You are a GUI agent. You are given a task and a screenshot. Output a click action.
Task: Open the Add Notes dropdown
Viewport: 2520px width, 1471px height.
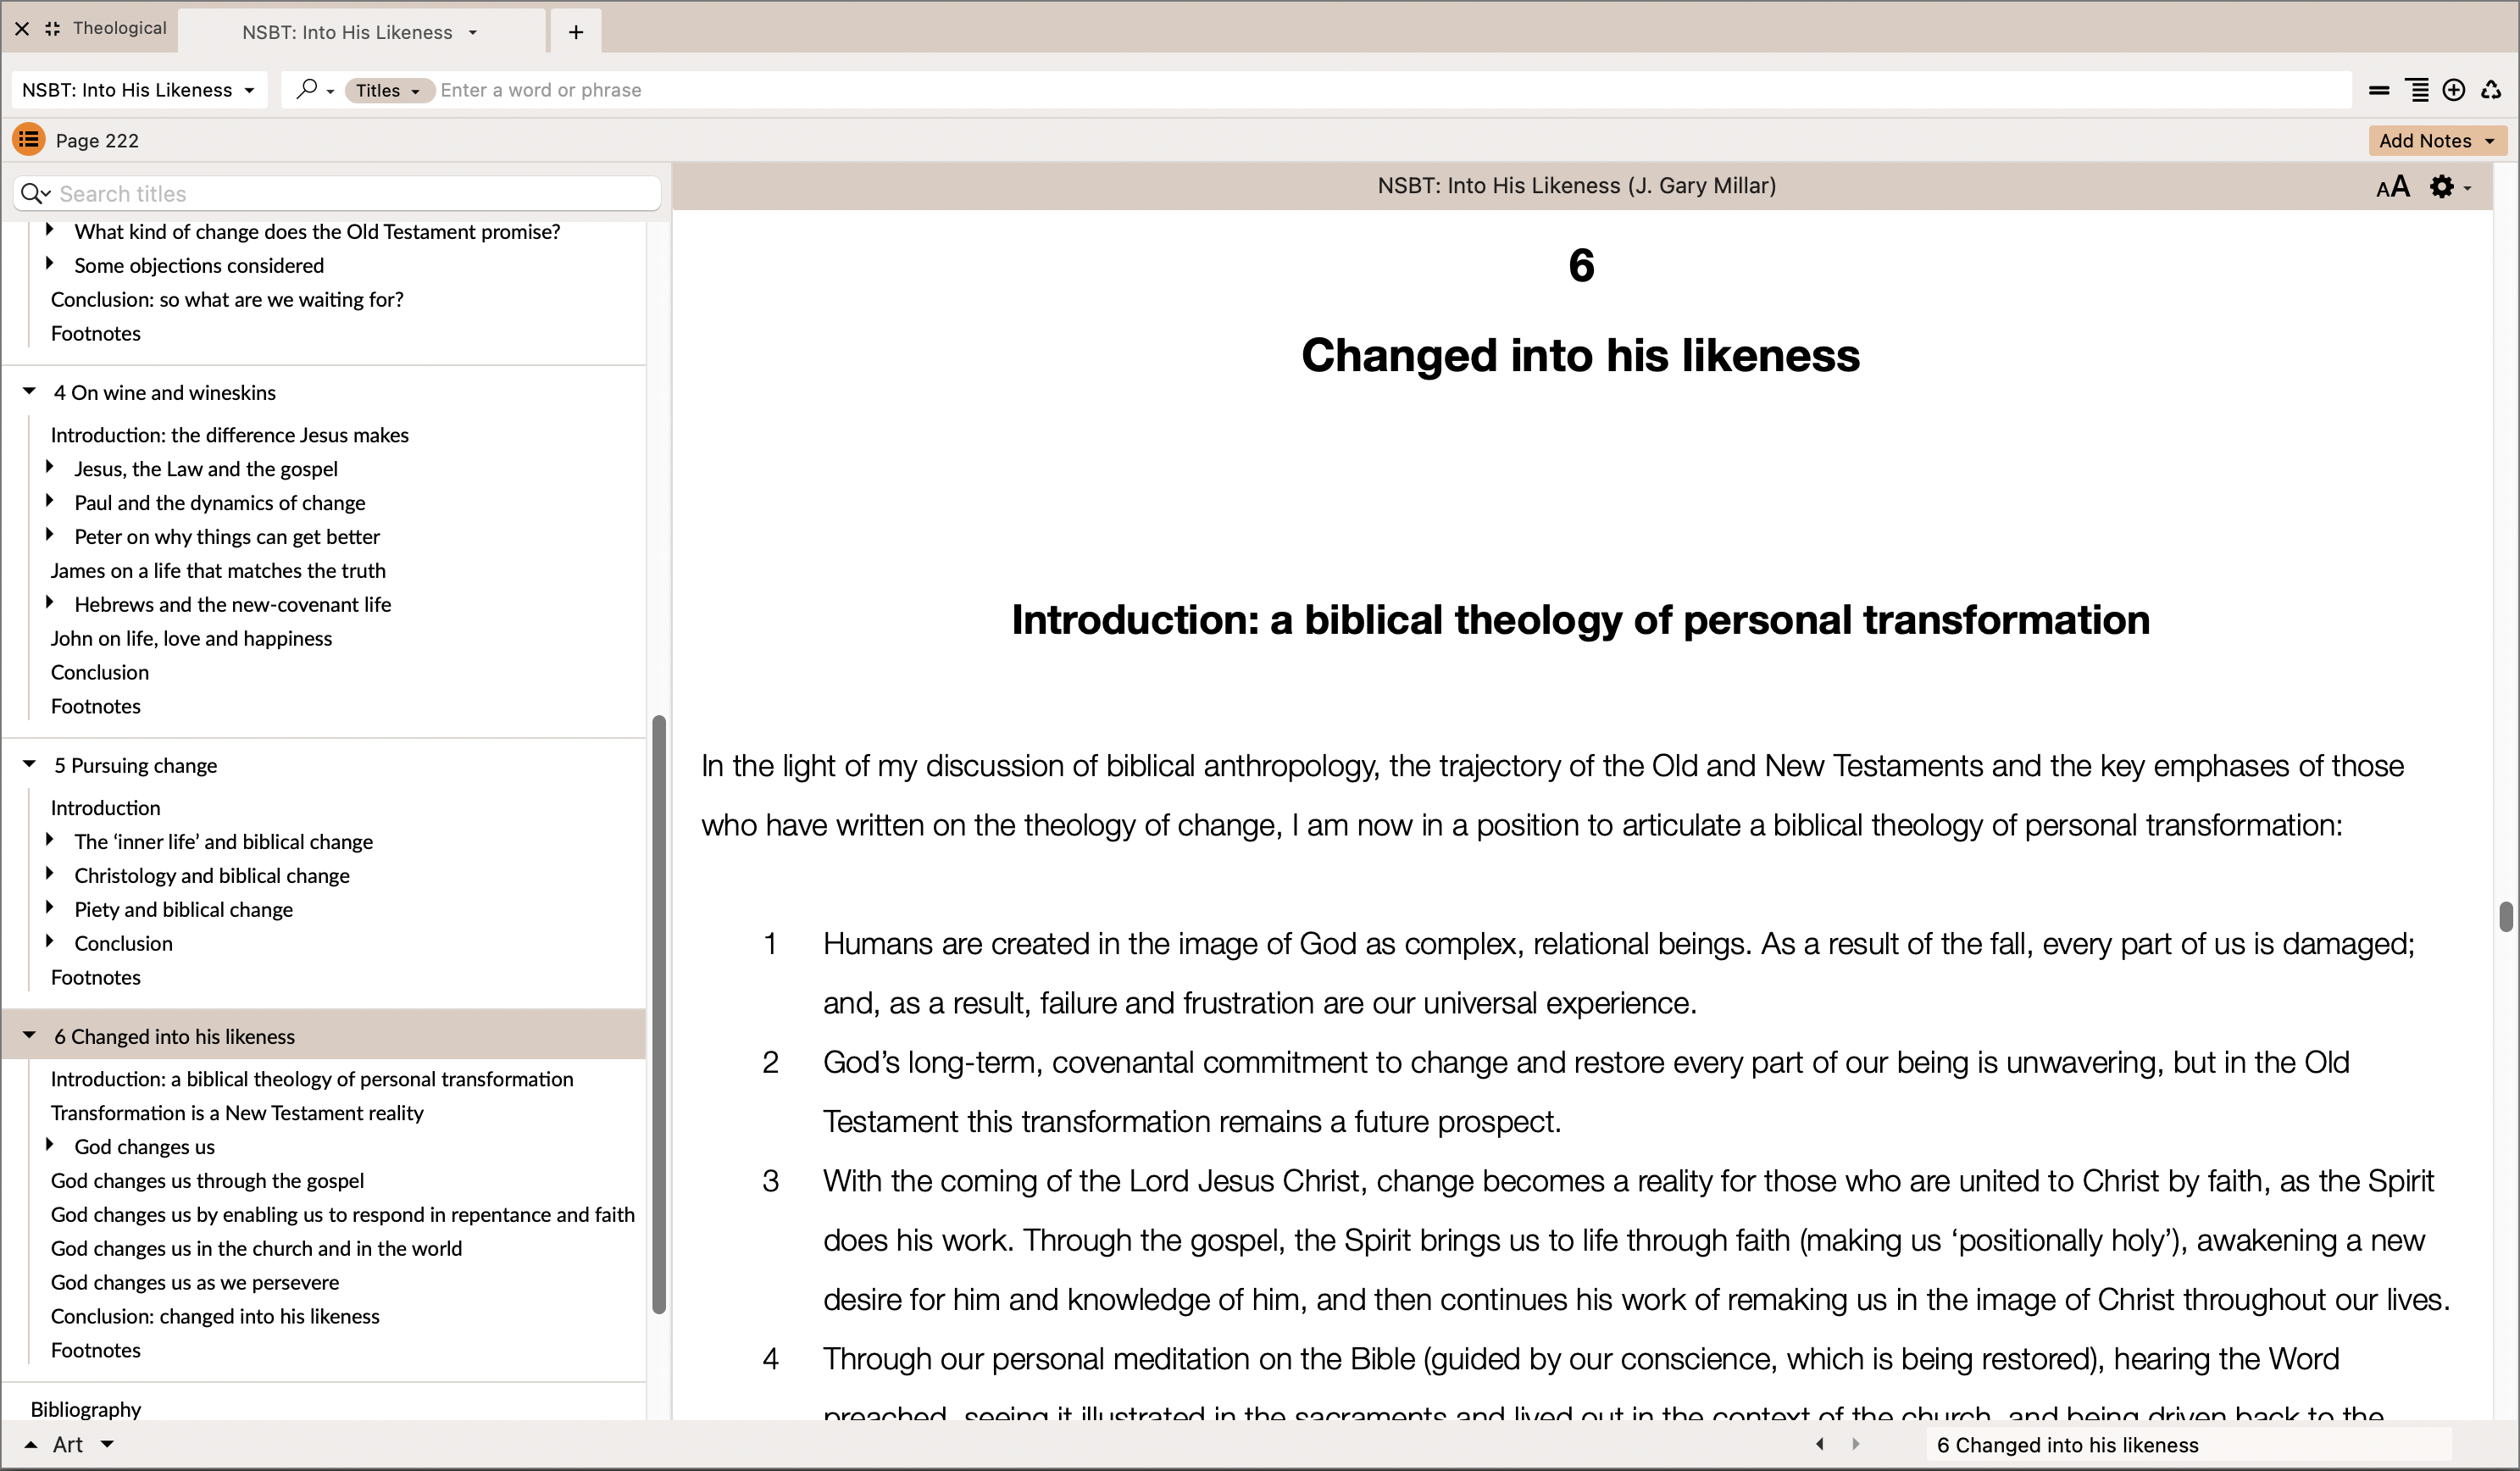point(2436,140)
